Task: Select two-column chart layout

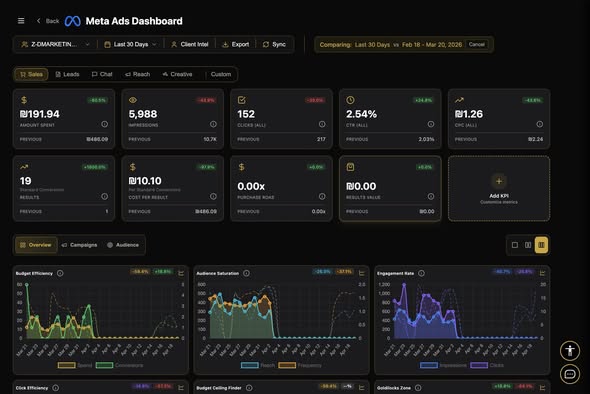Action: [528, 245]
